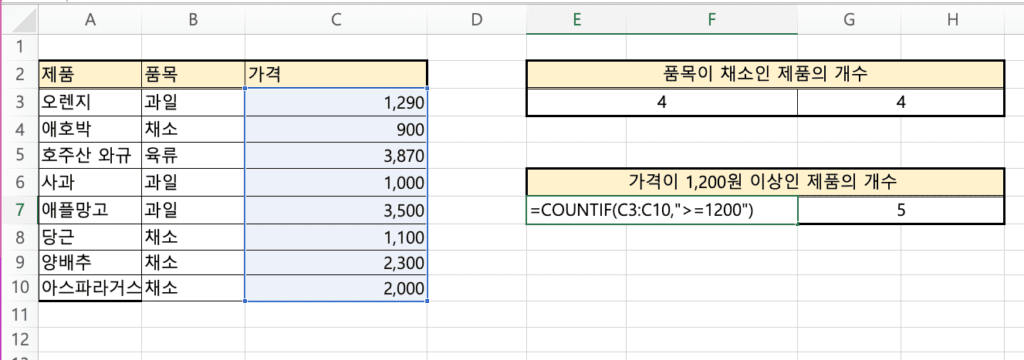Click the '품목이 채소인 제품의 개수' header
The width and height of the screenshot is (1024, 360).
[765, 74]
